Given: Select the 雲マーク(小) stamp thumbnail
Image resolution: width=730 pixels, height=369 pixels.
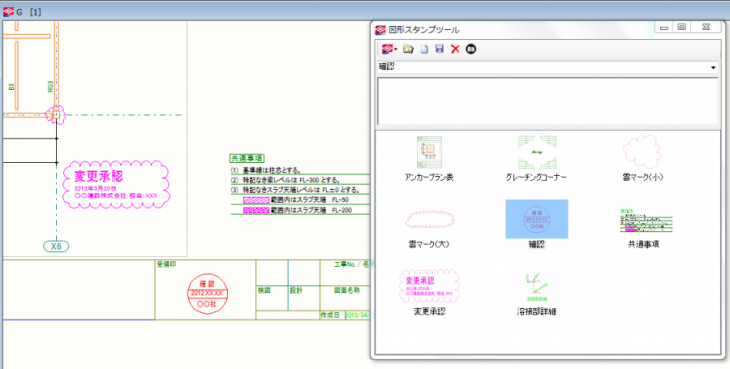Looking at the screenshot, I should [642, 152].
